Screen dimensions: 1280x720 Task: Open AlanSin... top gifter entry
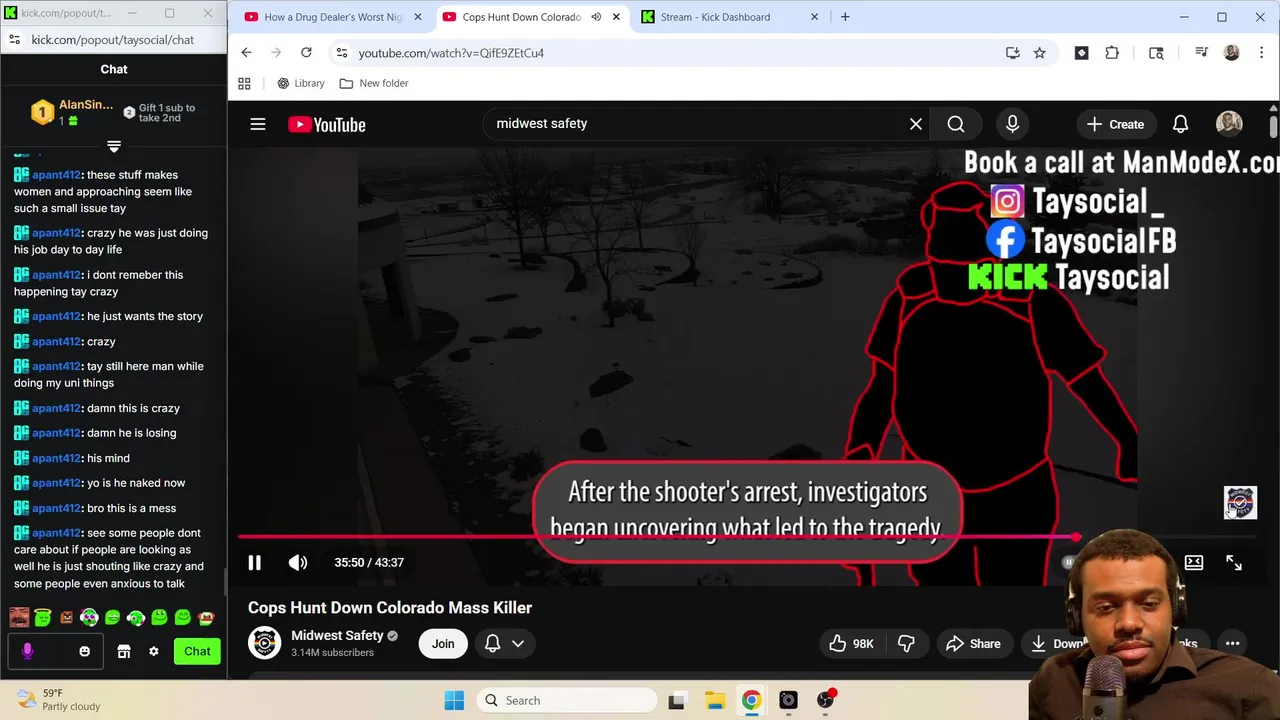(72, 112)
